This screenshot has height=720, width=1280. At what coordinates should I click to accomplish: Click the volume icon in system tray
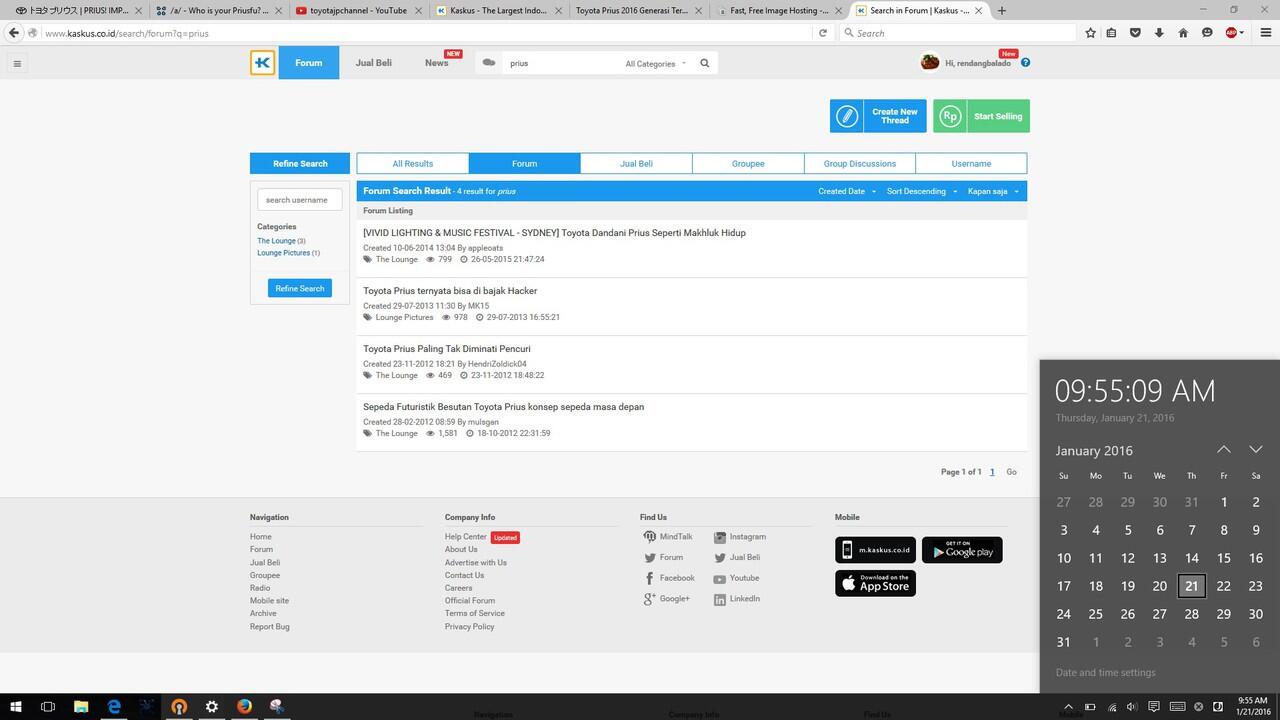(1133, 706)
